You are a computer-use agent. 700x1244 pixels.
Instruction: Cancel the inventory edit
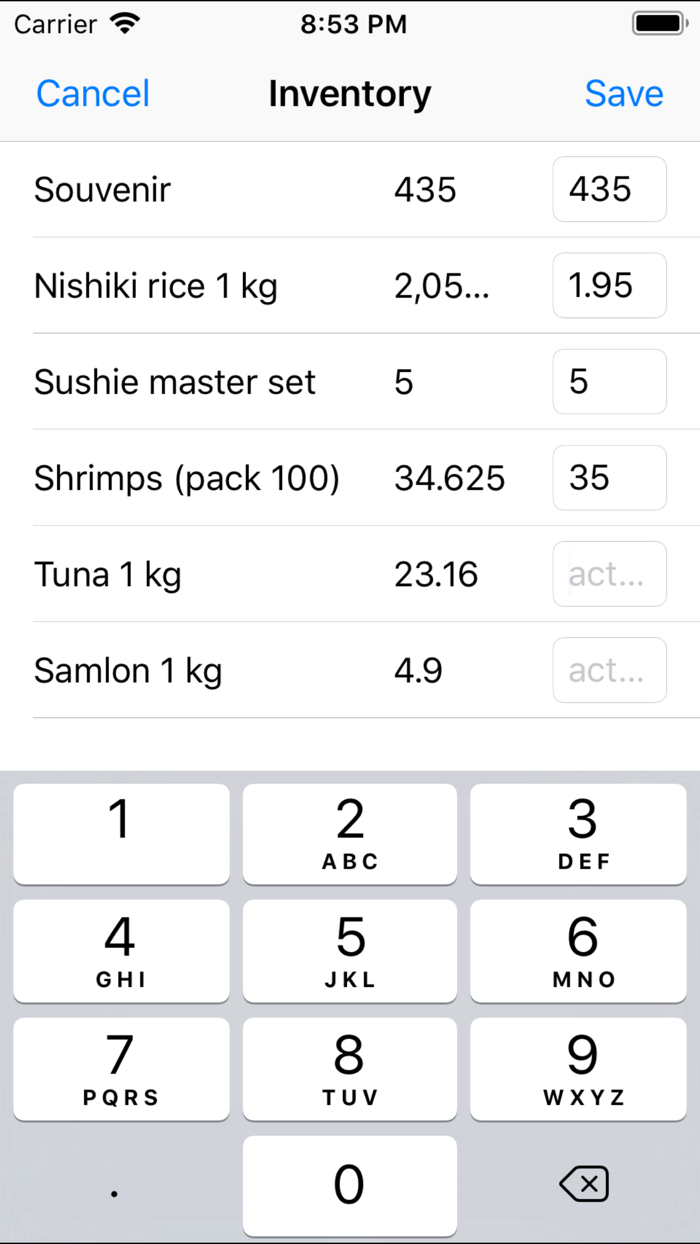click(93, 94)
